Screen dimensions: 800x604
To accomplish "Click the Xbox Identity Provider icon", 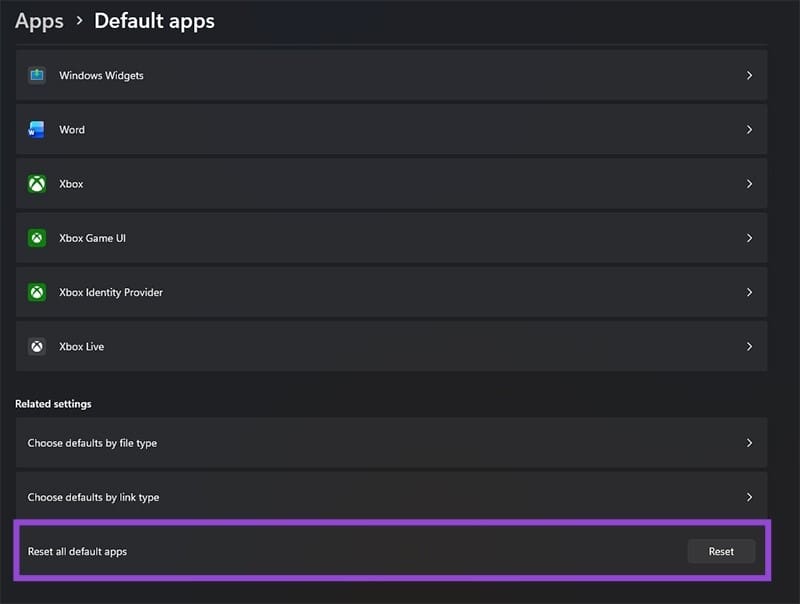I will pyautogui.click(x=37, y=292).
